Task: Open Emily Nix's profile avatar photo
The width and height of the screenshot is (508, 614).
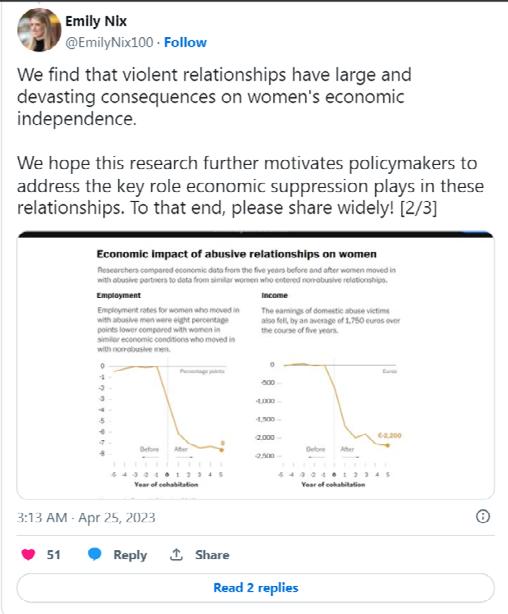Action: coord(39,30)
